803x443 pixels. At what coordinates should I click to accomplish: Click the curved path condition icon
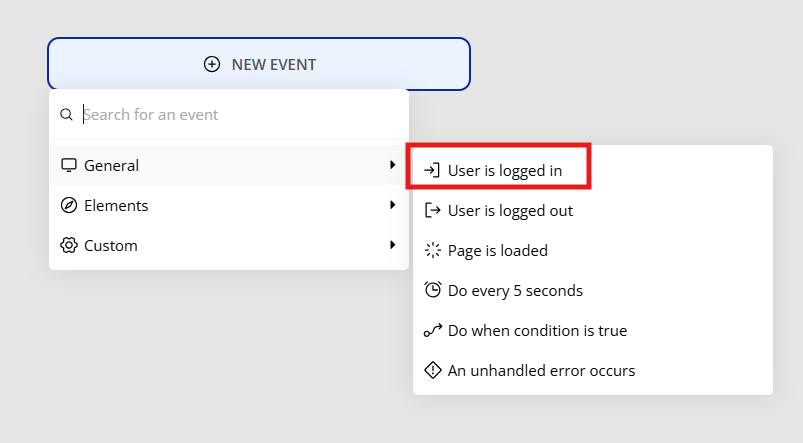[x=432, y=330]
